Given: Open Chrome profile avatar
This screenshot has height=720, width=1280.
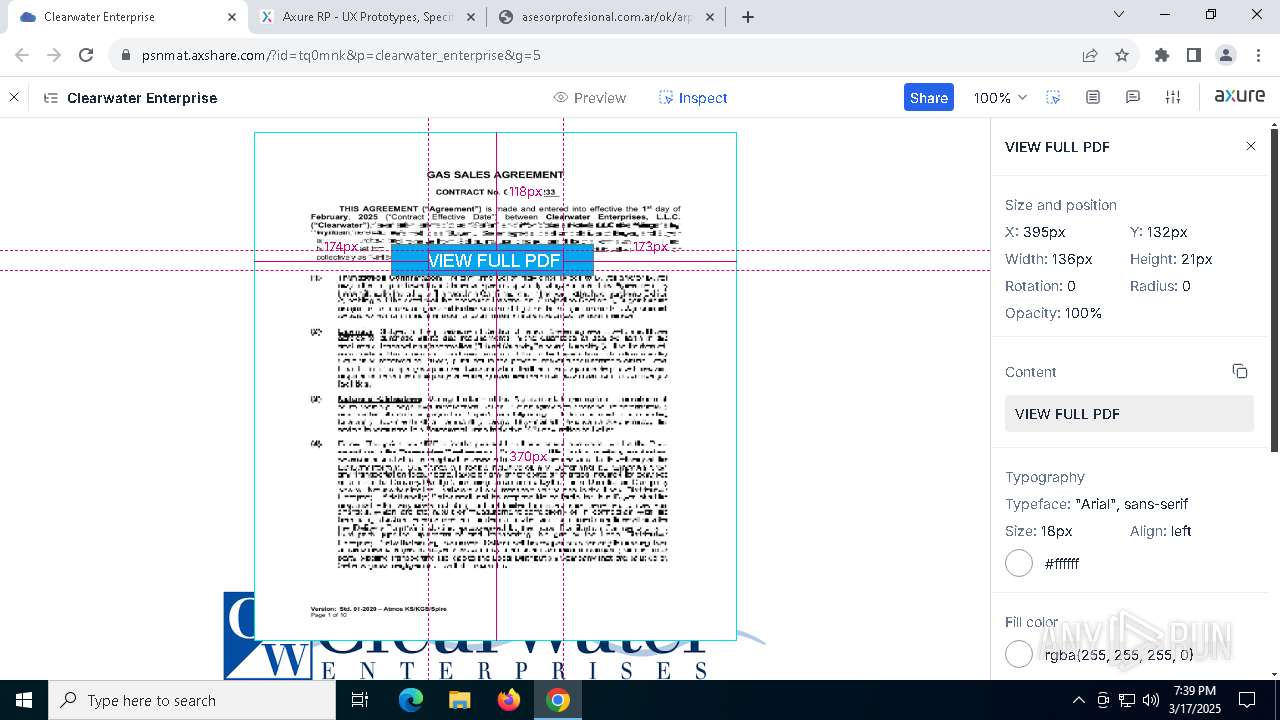Looking at the screenshot, I should (x=1226, y=56).
